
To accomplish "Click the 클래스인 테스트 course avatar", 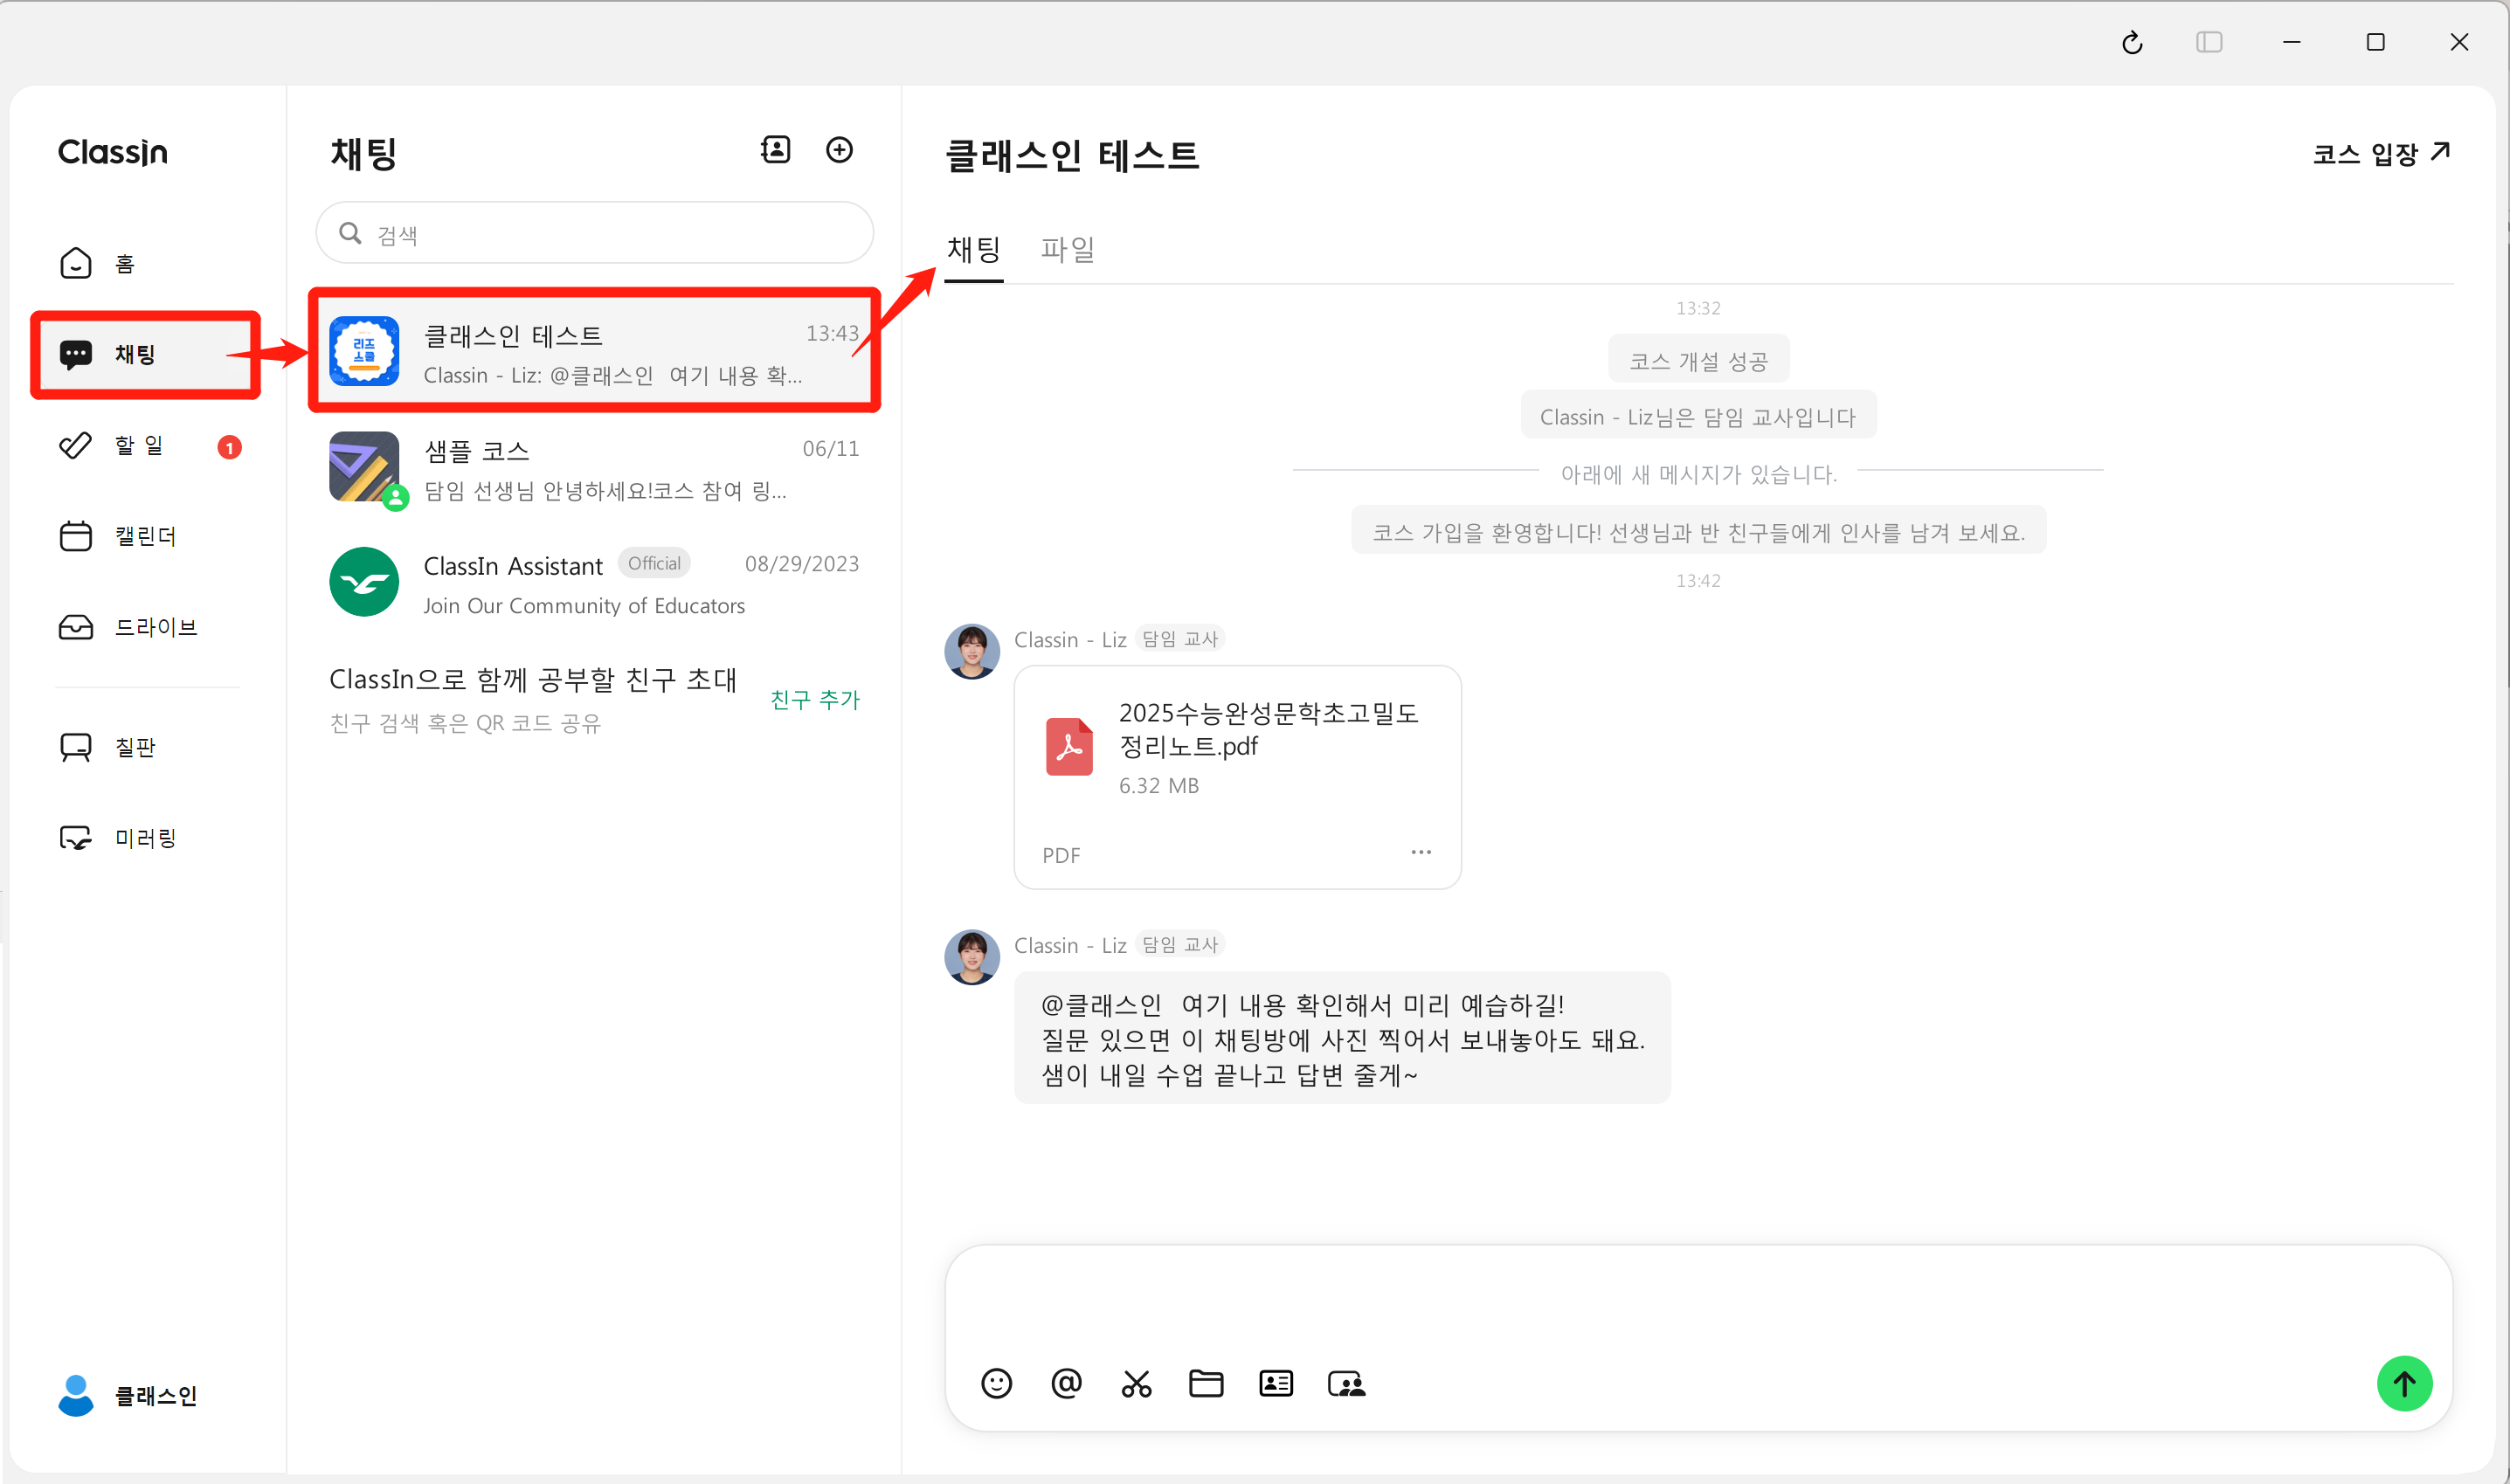I will 364,351.
